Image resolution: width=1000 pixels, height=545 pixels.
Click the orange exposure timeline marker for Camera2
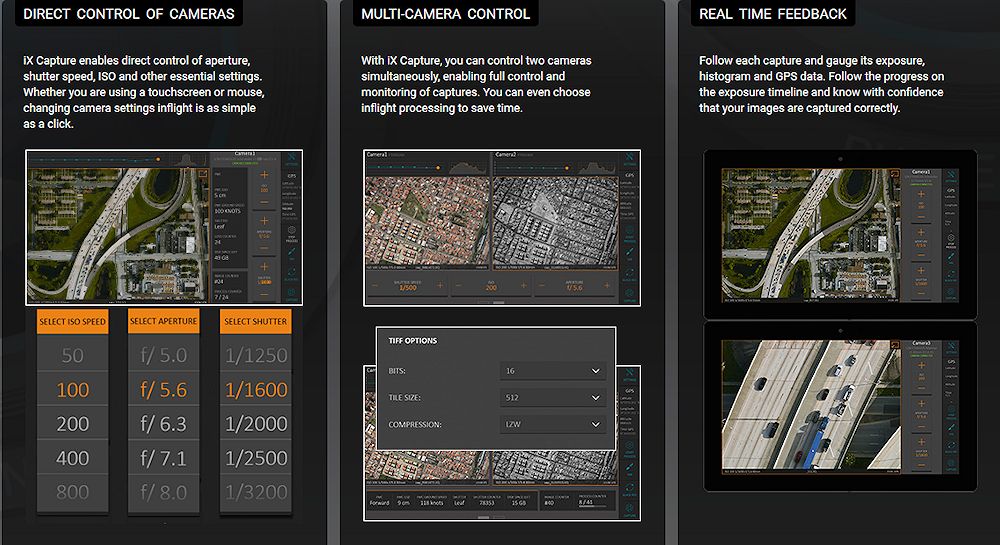pyautogui.click(x=567, y=168)
